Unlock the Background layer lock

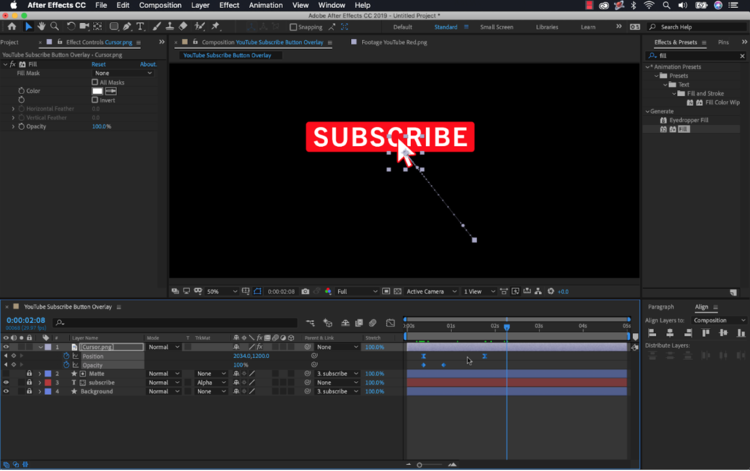coord(29,392)
